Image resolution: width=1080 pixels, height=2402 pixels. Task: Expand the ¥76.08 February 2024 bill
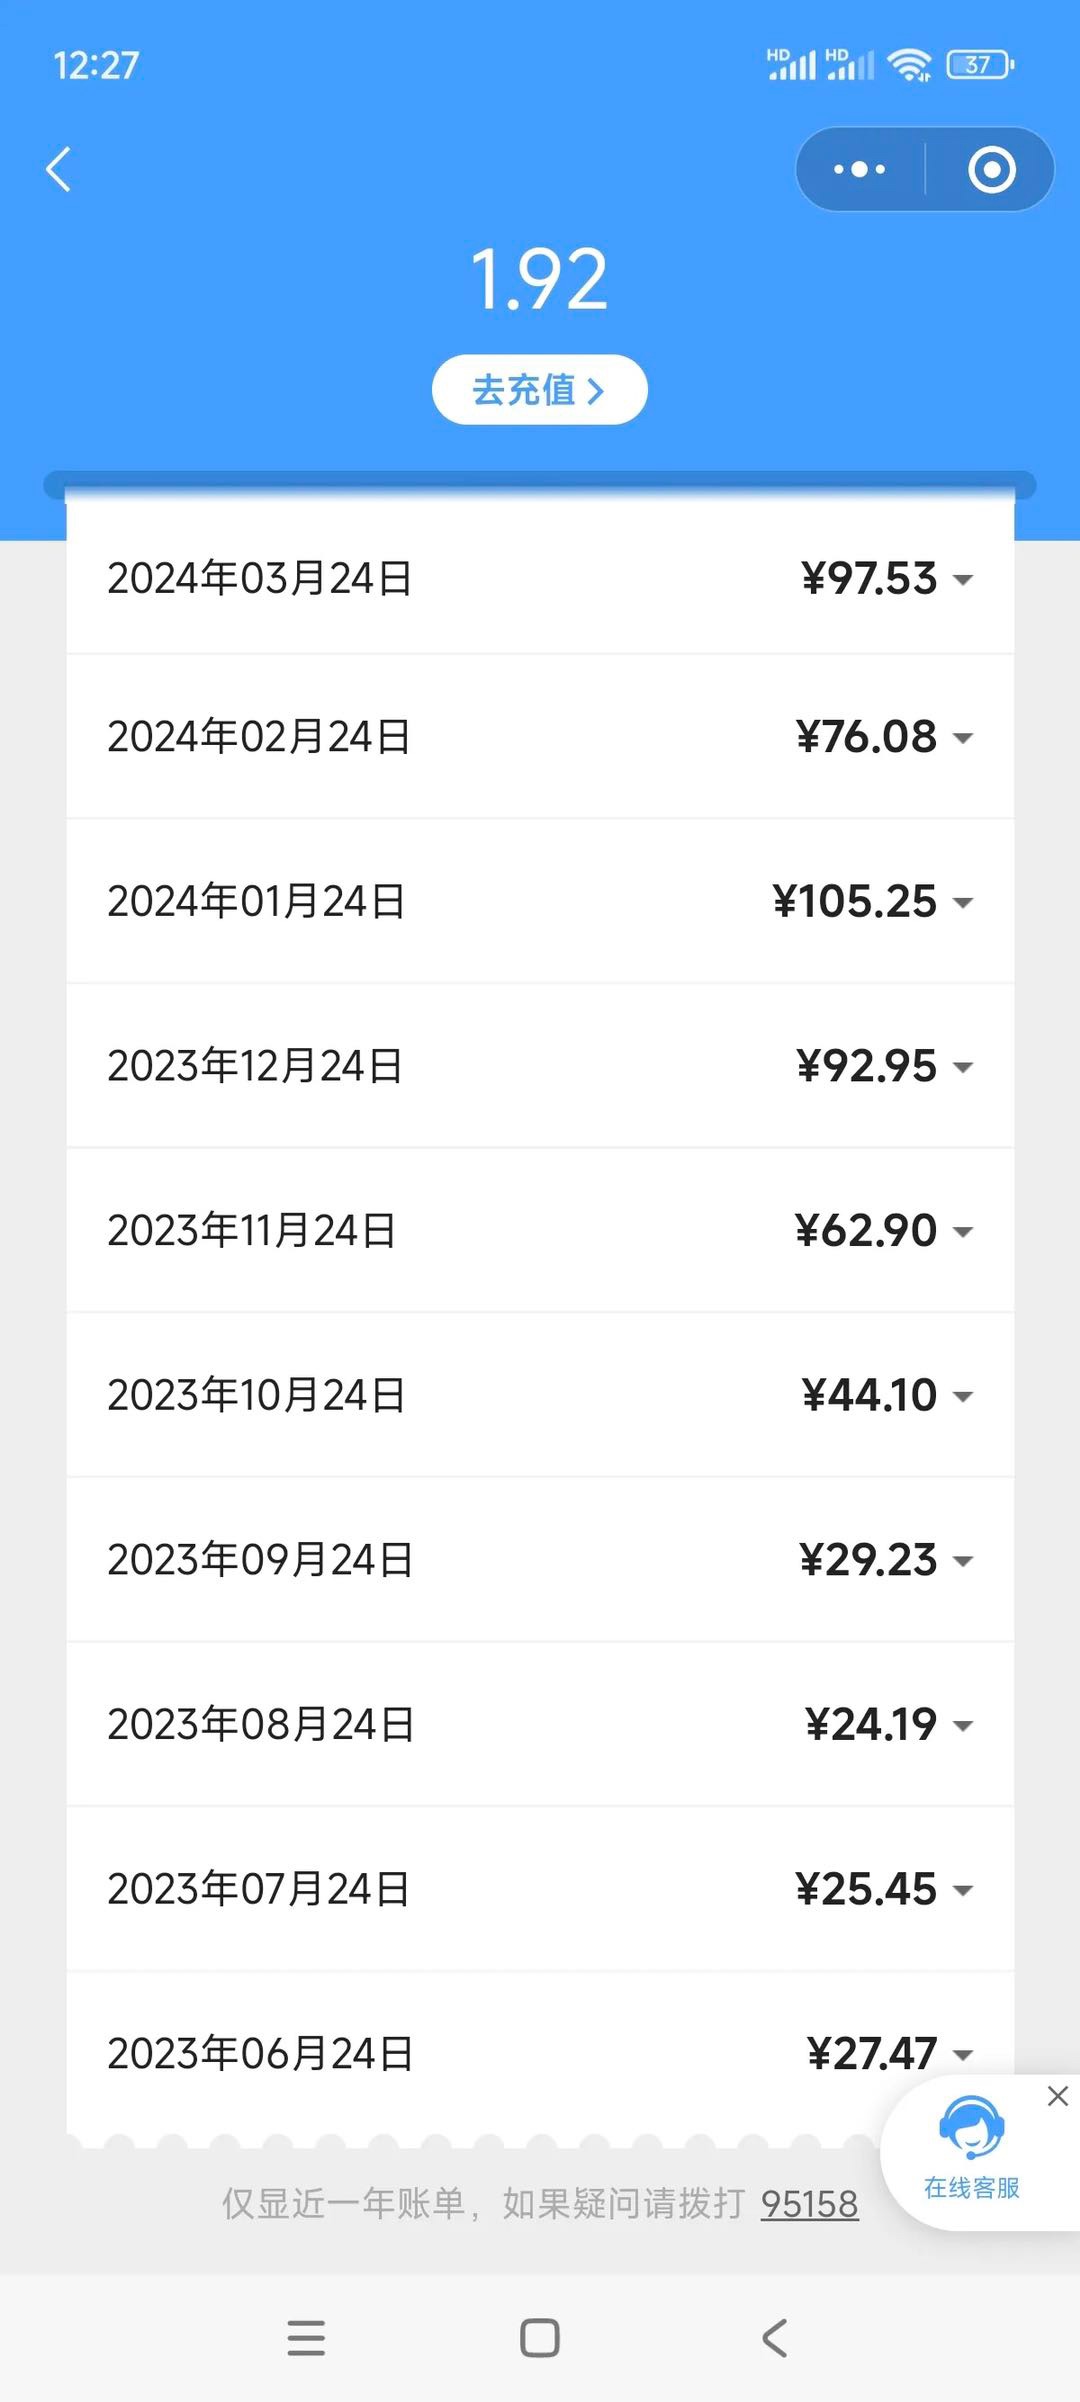(962, 738)
